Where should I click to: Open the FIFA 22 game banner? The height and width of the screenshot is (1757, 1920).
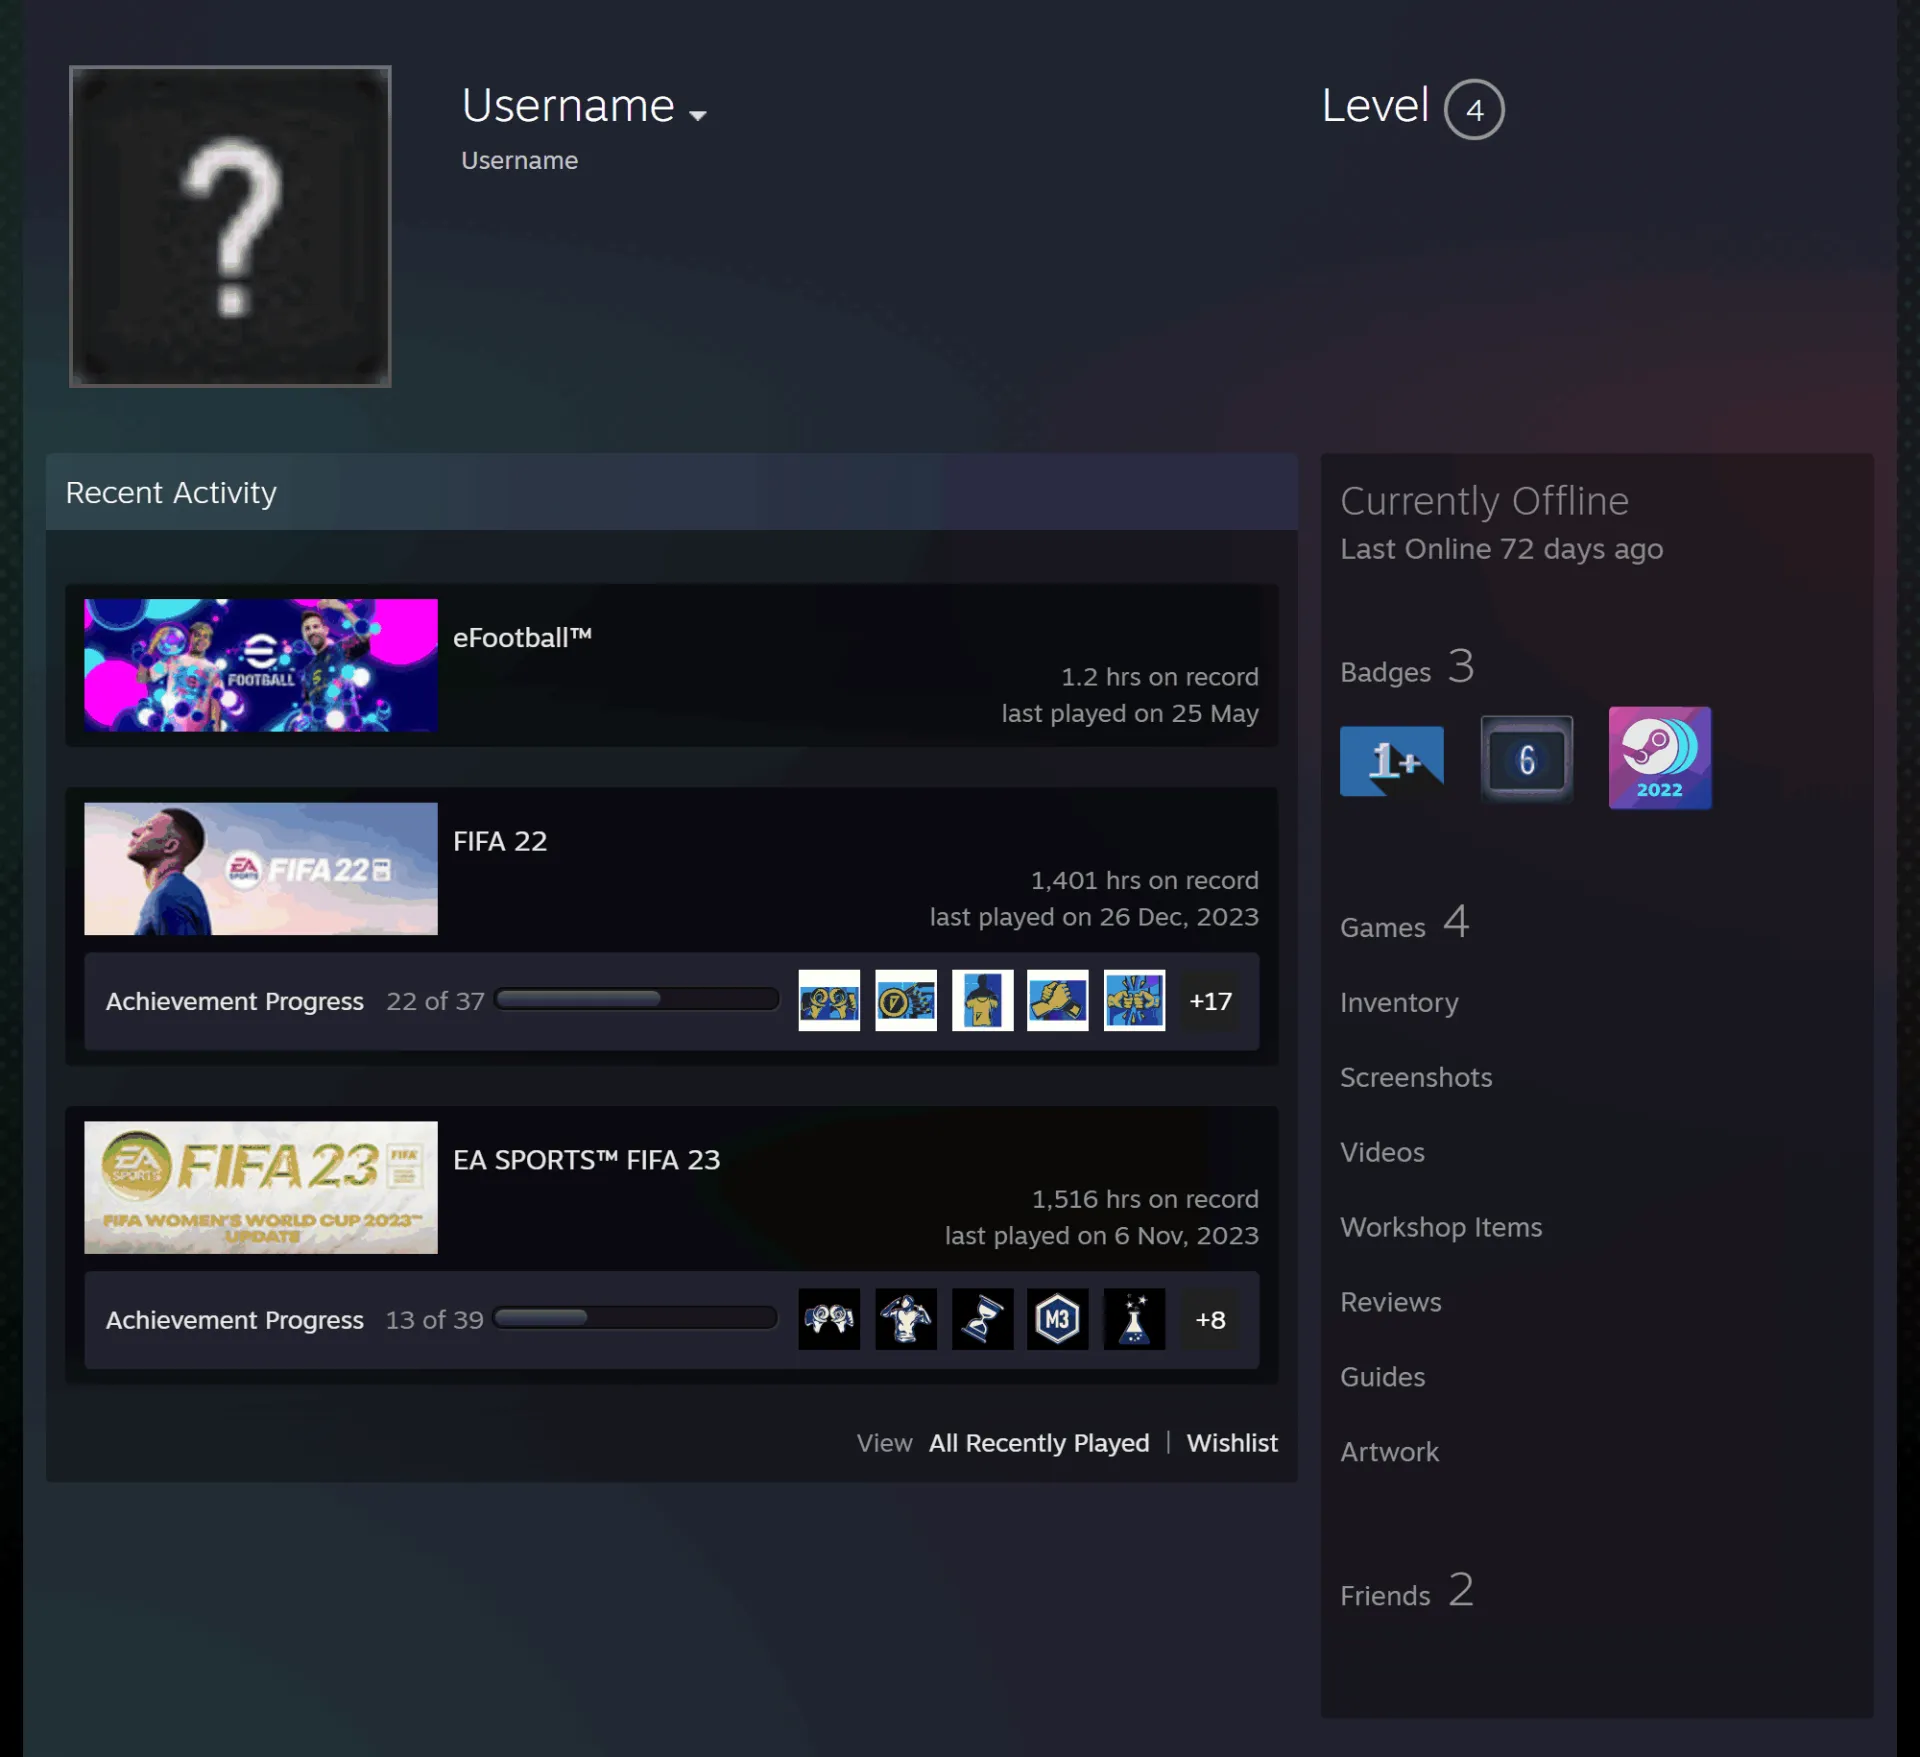[261, 869]
